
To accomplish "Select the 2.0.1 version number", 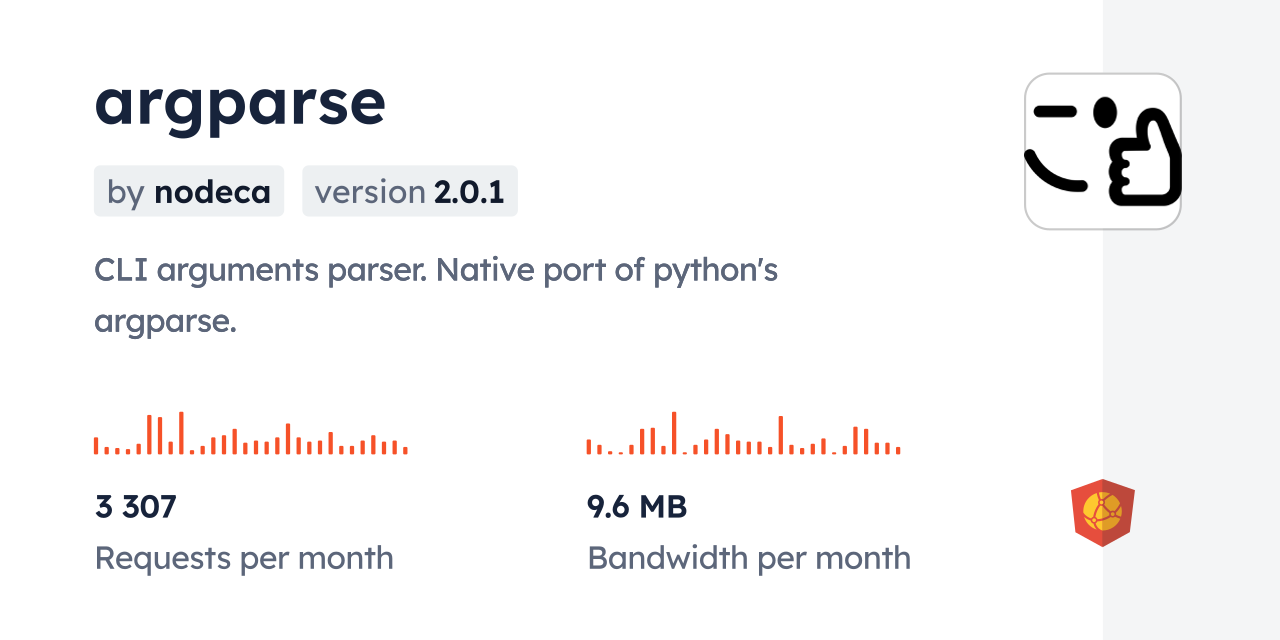I will (x=469, y=192).
